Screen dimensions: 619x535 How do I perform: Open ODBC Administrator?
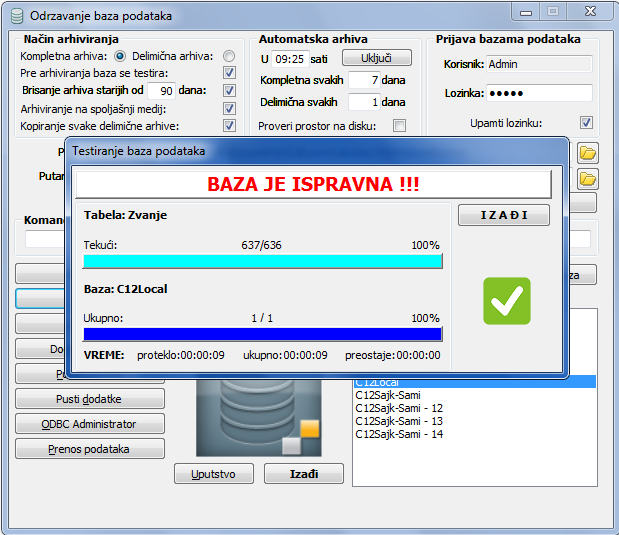pyautogui.click(x=90, y=424)
